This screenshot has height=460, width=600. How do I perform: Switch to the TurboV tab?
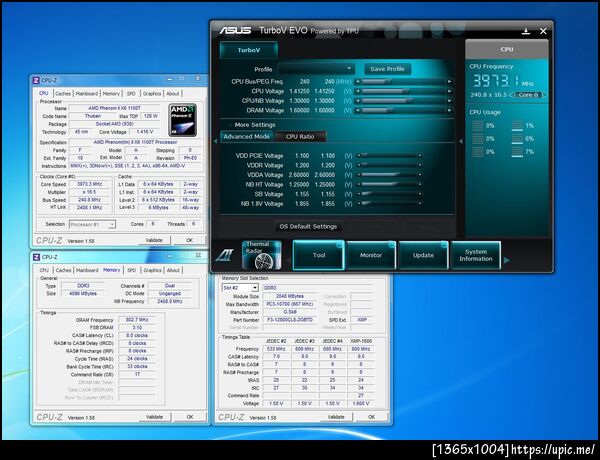249,50
